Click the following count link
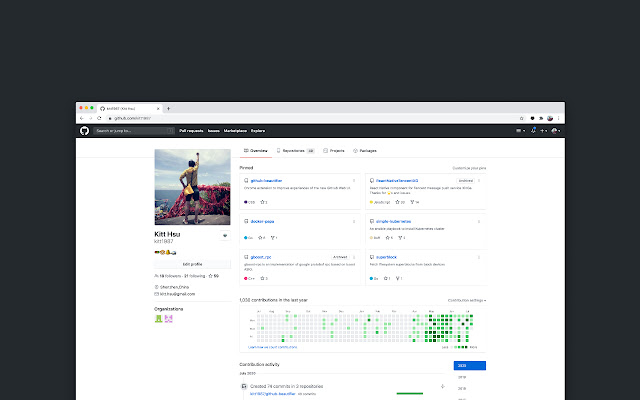The height and width of the screenshot is (400, 640). click(194, 276)
